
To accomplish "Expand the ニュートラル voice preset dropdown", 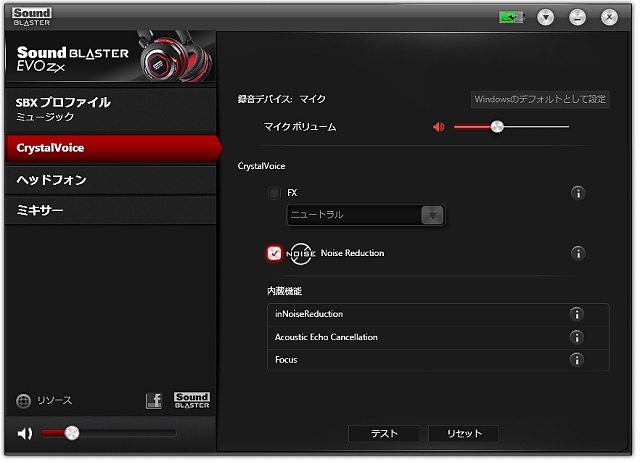I will 366,215.
